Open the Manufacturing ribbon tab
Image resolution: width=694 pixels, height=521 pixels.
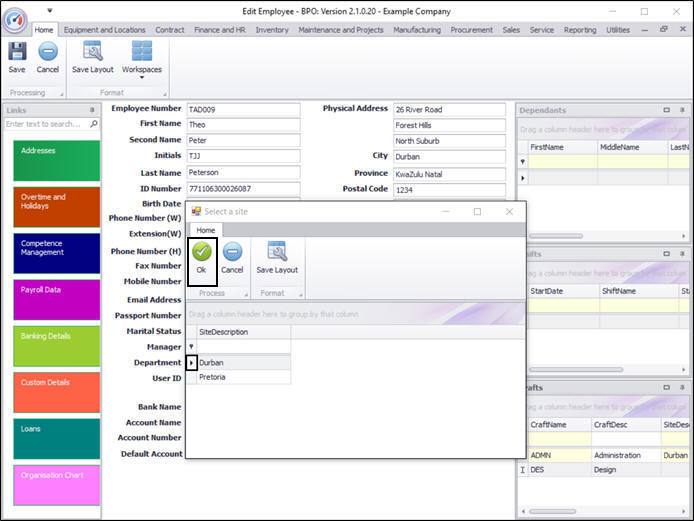tap(417, 30)
